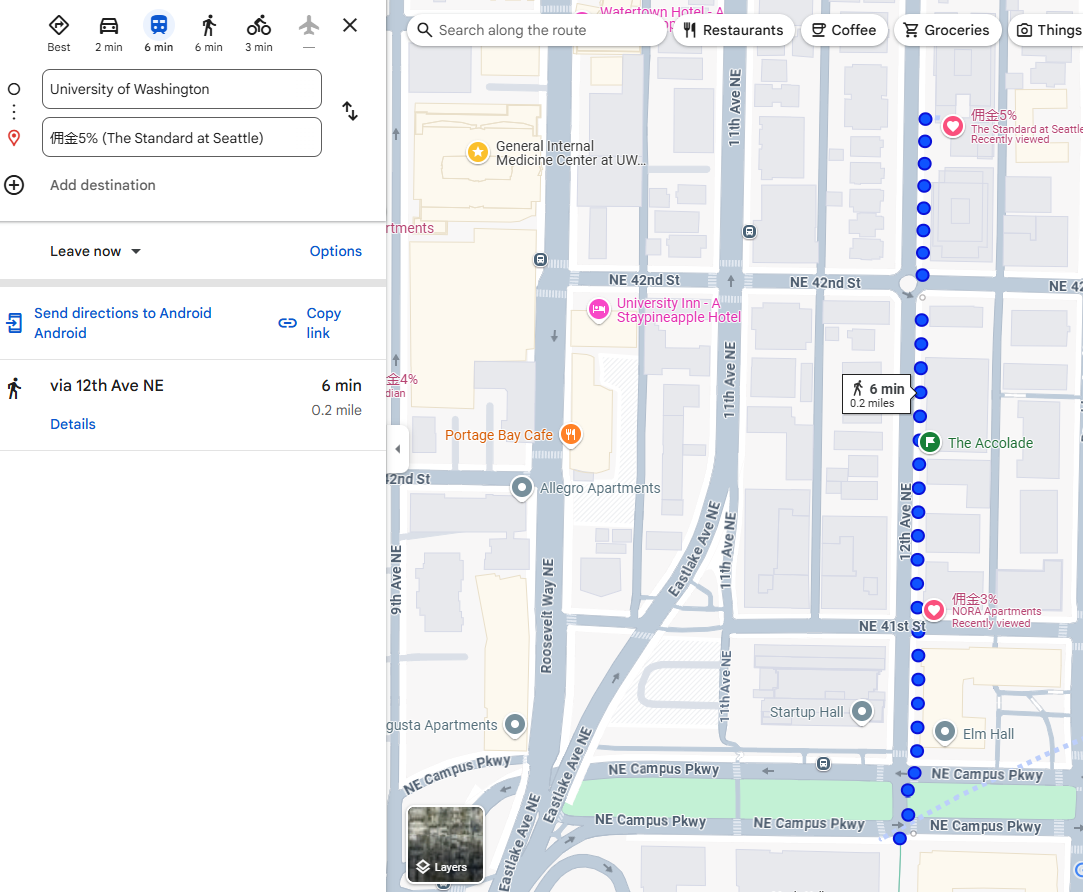Select the Transit travel mode

coord(159,26)
